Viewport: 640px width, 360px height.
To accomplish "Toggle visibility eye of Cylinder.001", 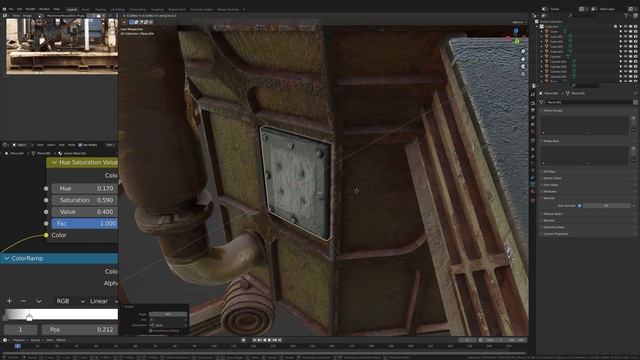I will (x=625, y=62).
